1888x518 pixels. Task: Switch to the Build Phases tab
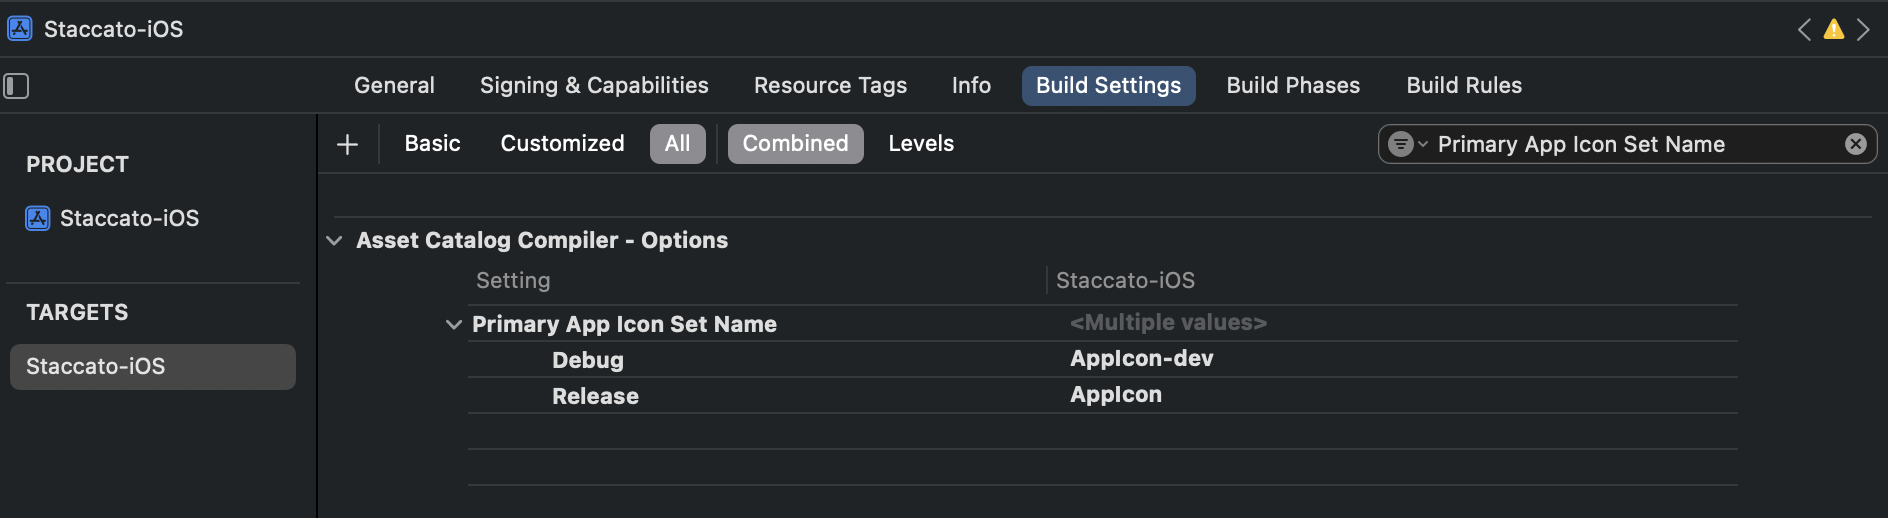pos(1293,86)
